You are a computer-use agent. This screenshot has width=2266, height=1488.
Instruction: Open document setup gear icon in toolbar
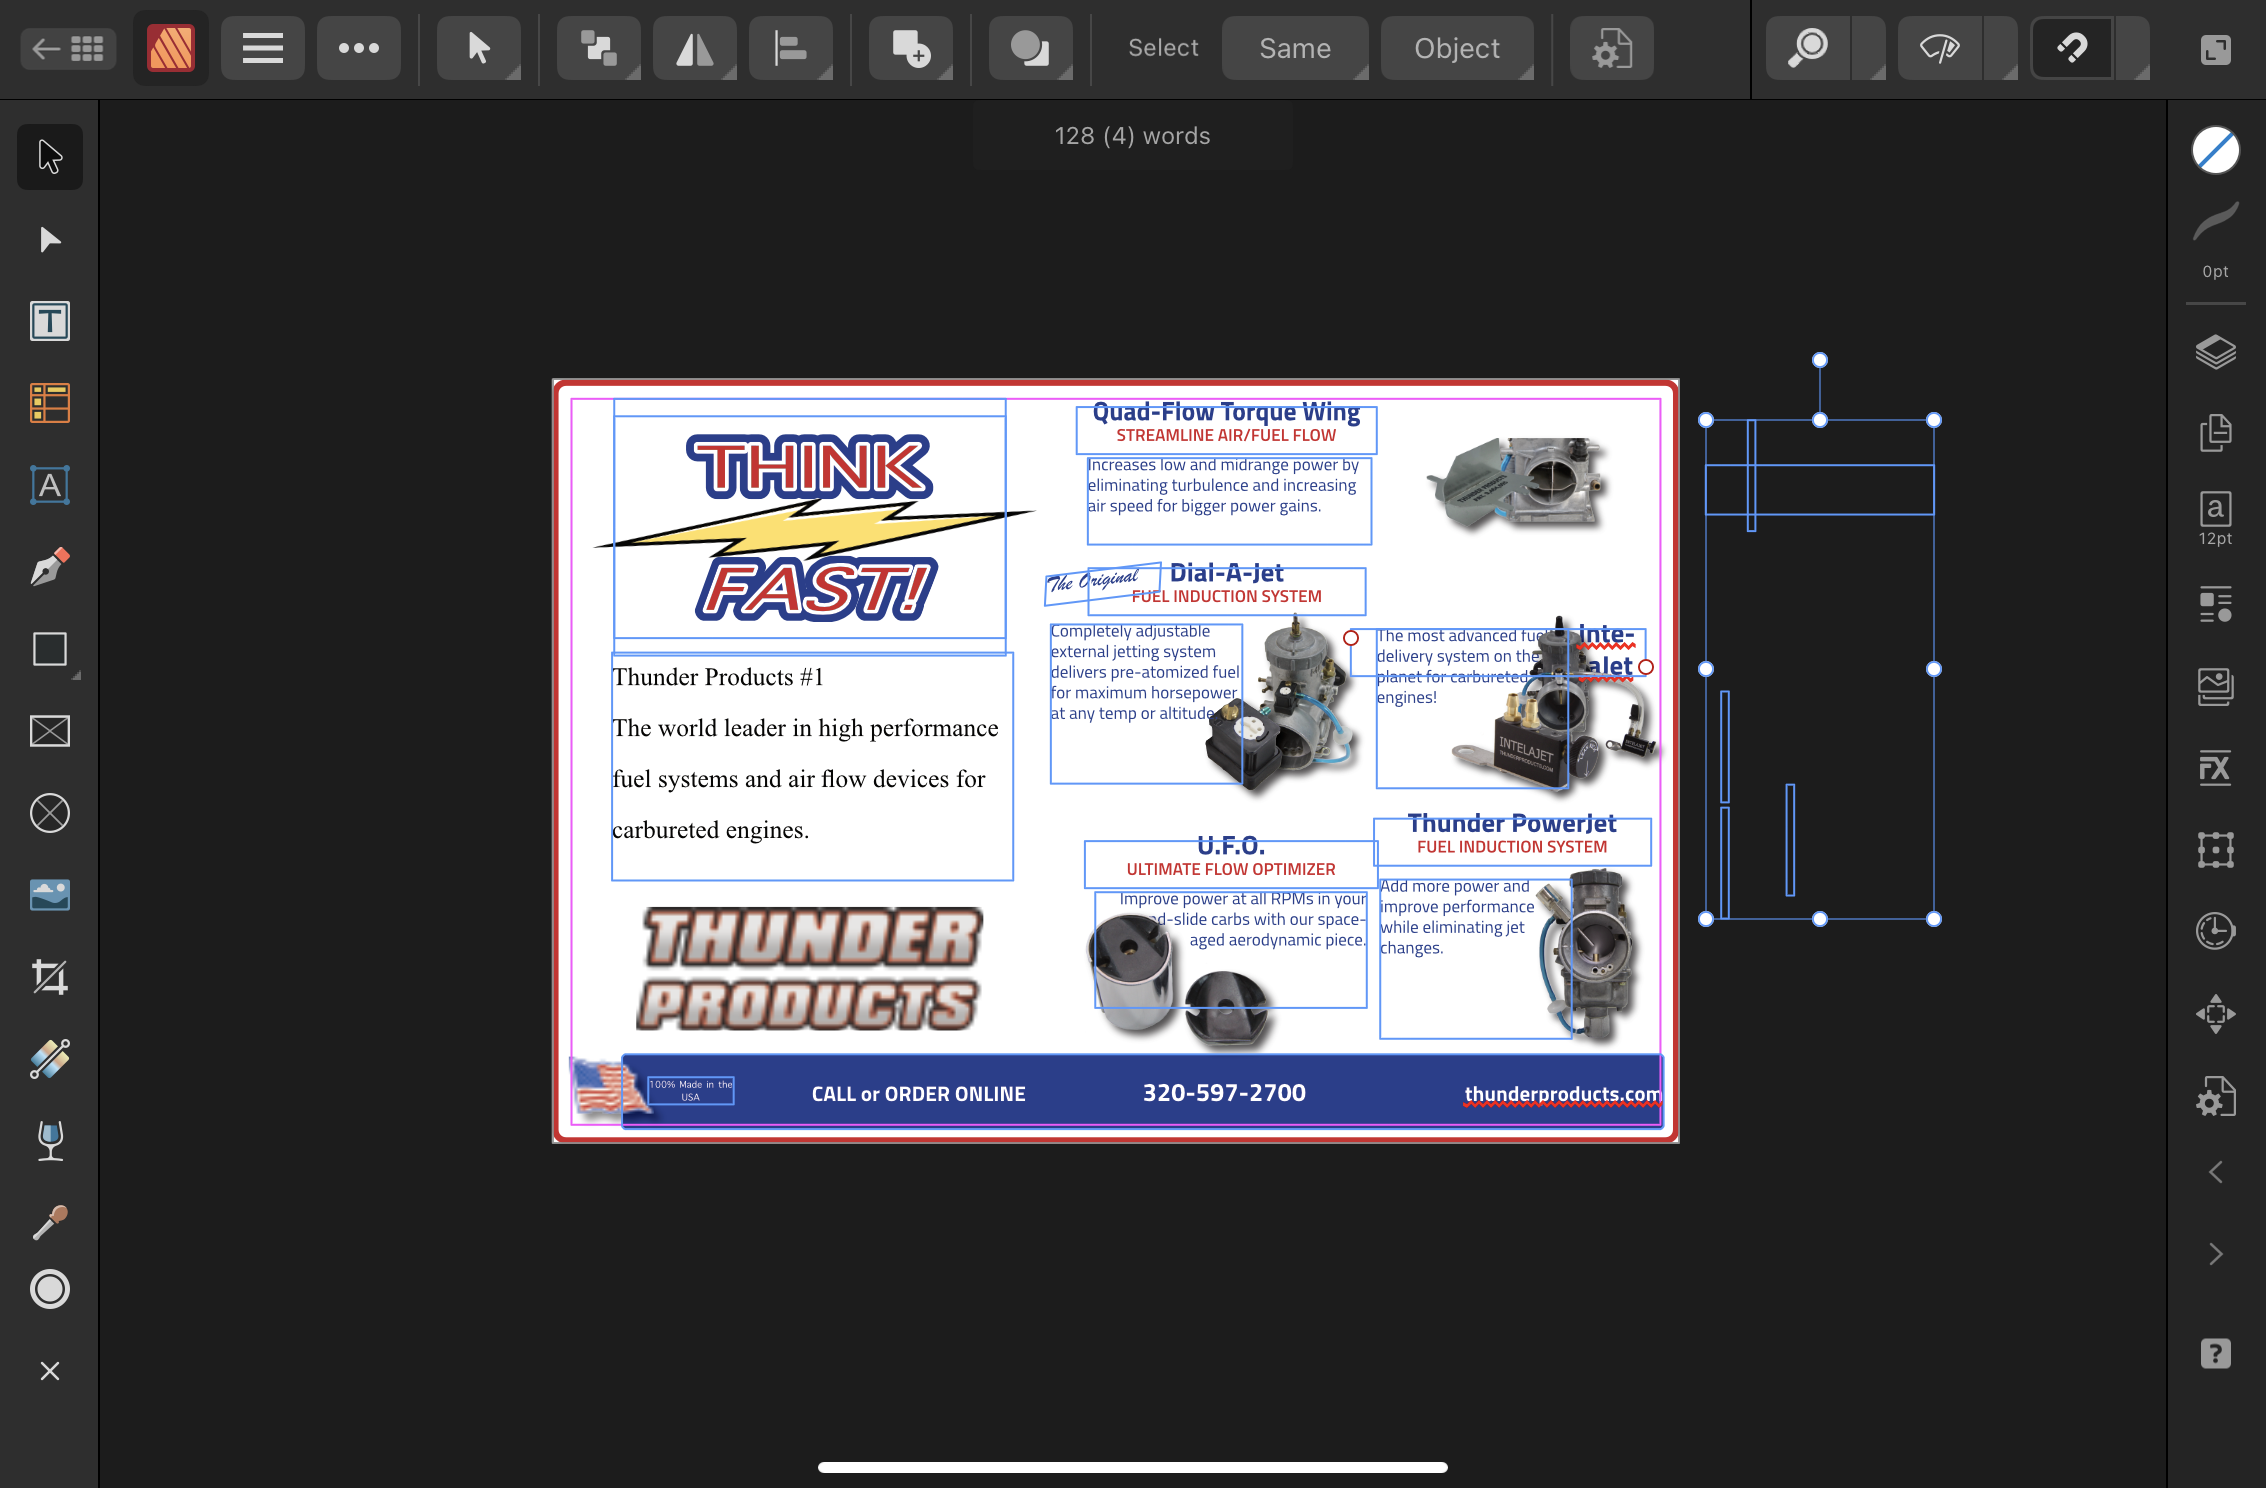[1611, 48]
